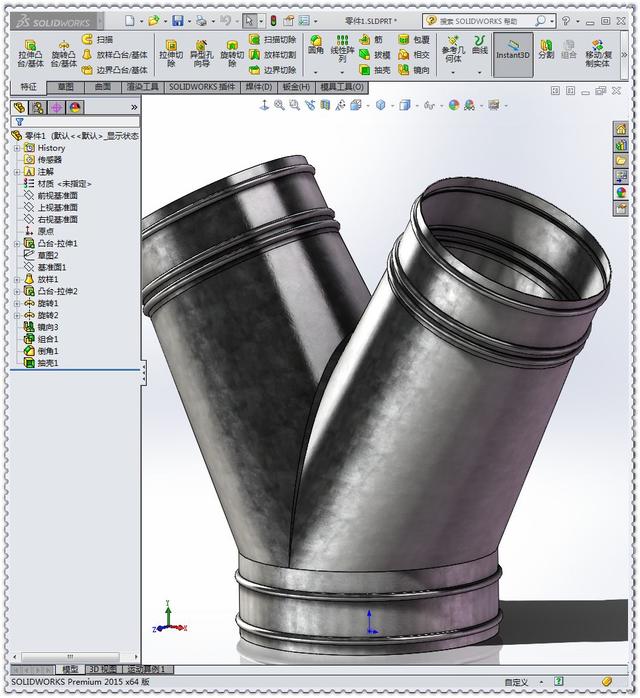The height and width of the screenshot is (698, 640).
Task: Open the 异型孔向导 hole wizard
Action: pyautogui.click(x=202, y=53)
